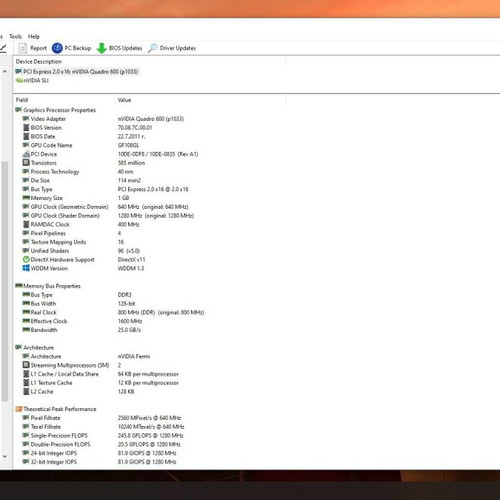Select the BIOS Date row
The image size is (500, 500).
[x=84, y=136]
